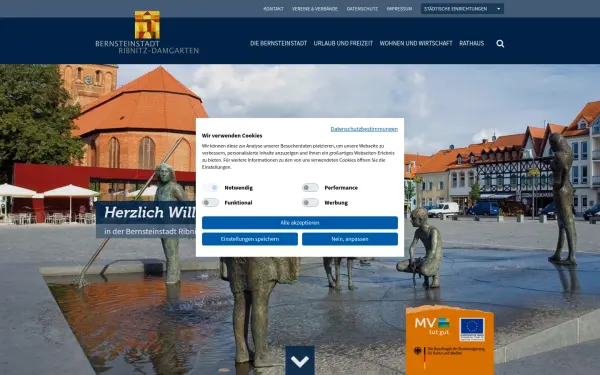
Task: Open Die Bernsteinstadt menu
Action: 279,43
